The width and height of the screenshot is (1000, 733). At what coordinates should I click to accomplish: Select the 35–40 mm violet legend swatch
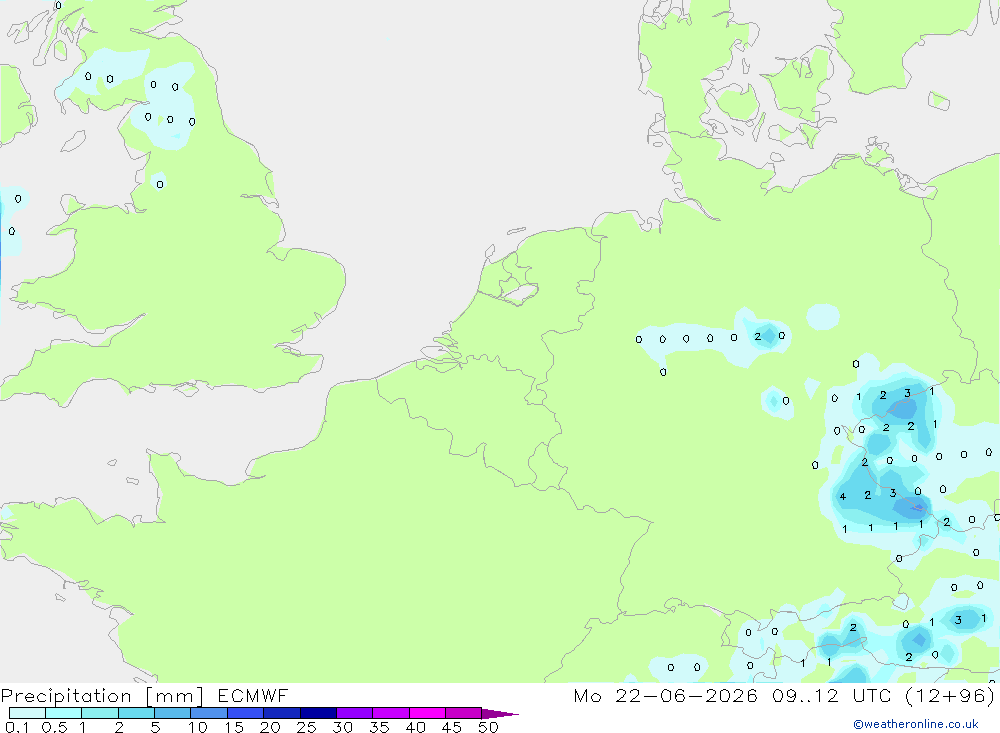tap(391, 713)
